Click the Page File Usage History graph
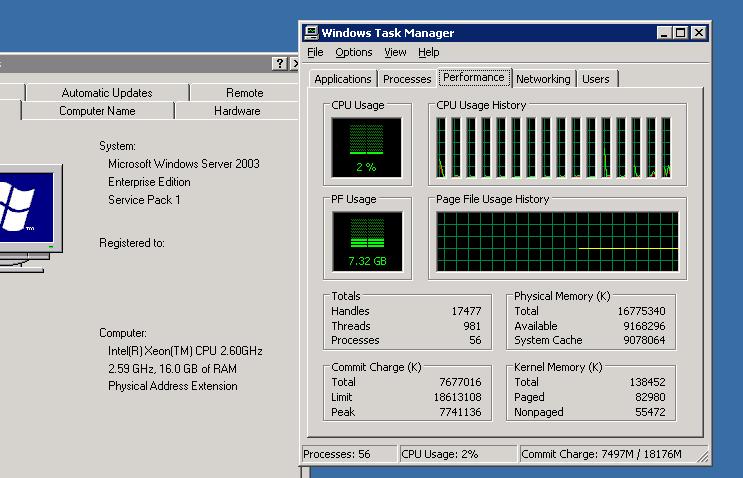 click(557, 242)
